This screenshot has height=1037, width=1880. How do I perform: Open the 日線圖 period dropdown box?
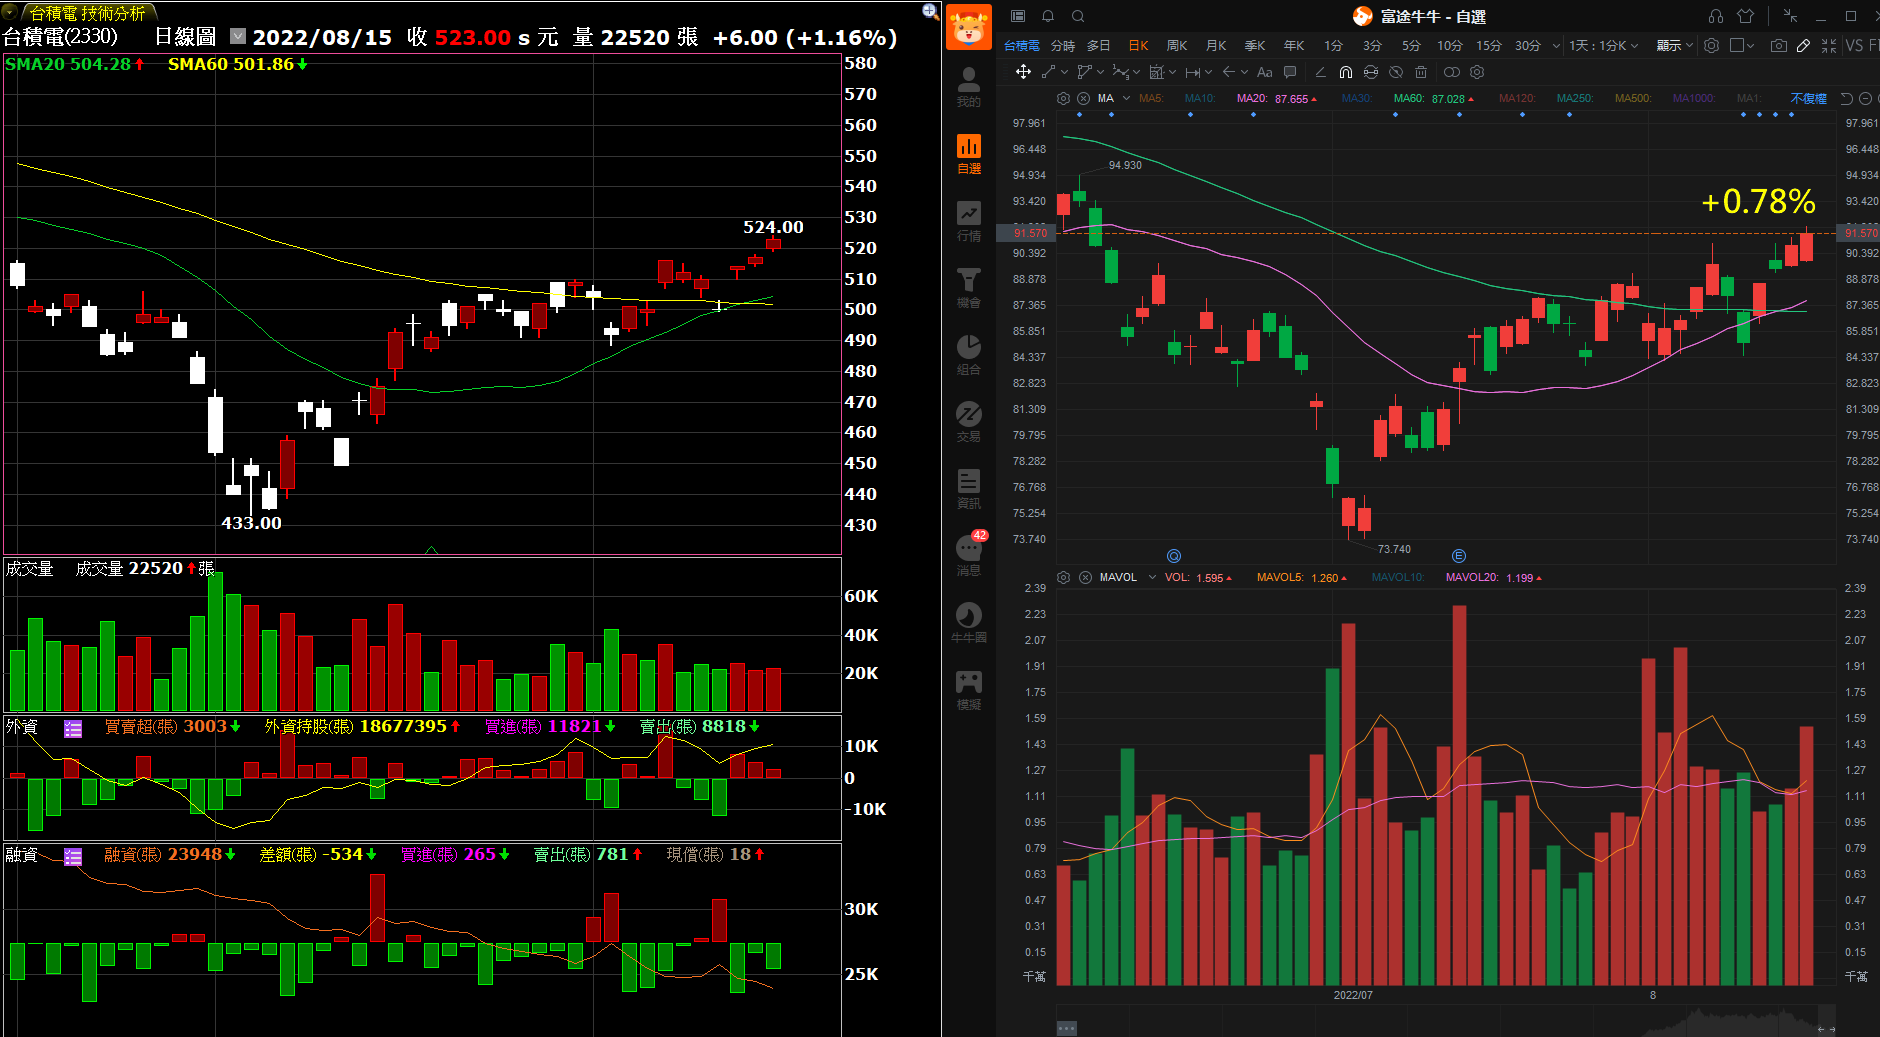[238, 37]
